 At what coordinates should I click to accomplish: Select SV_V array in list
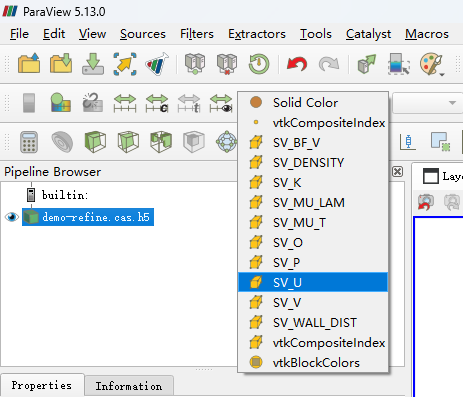(313, 302)
